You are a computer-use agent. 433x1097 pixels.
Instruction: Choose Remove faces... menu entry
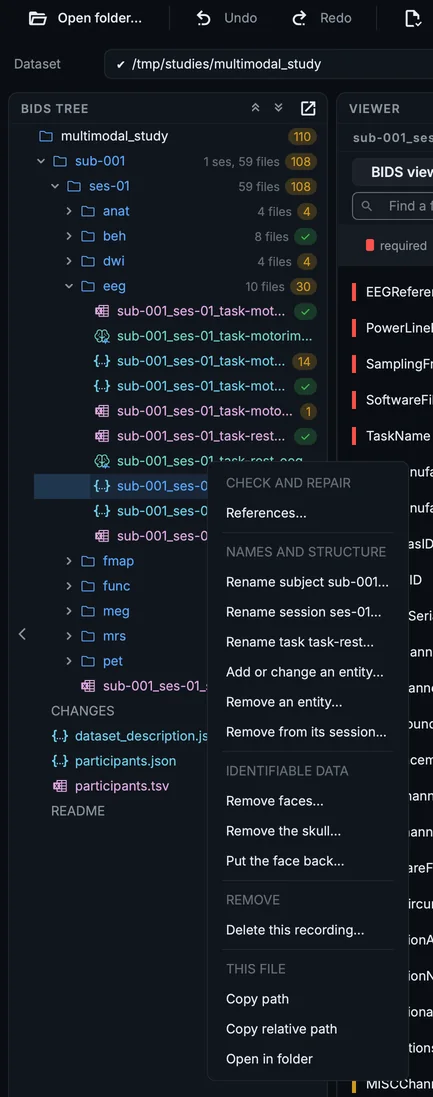[308, 801]
